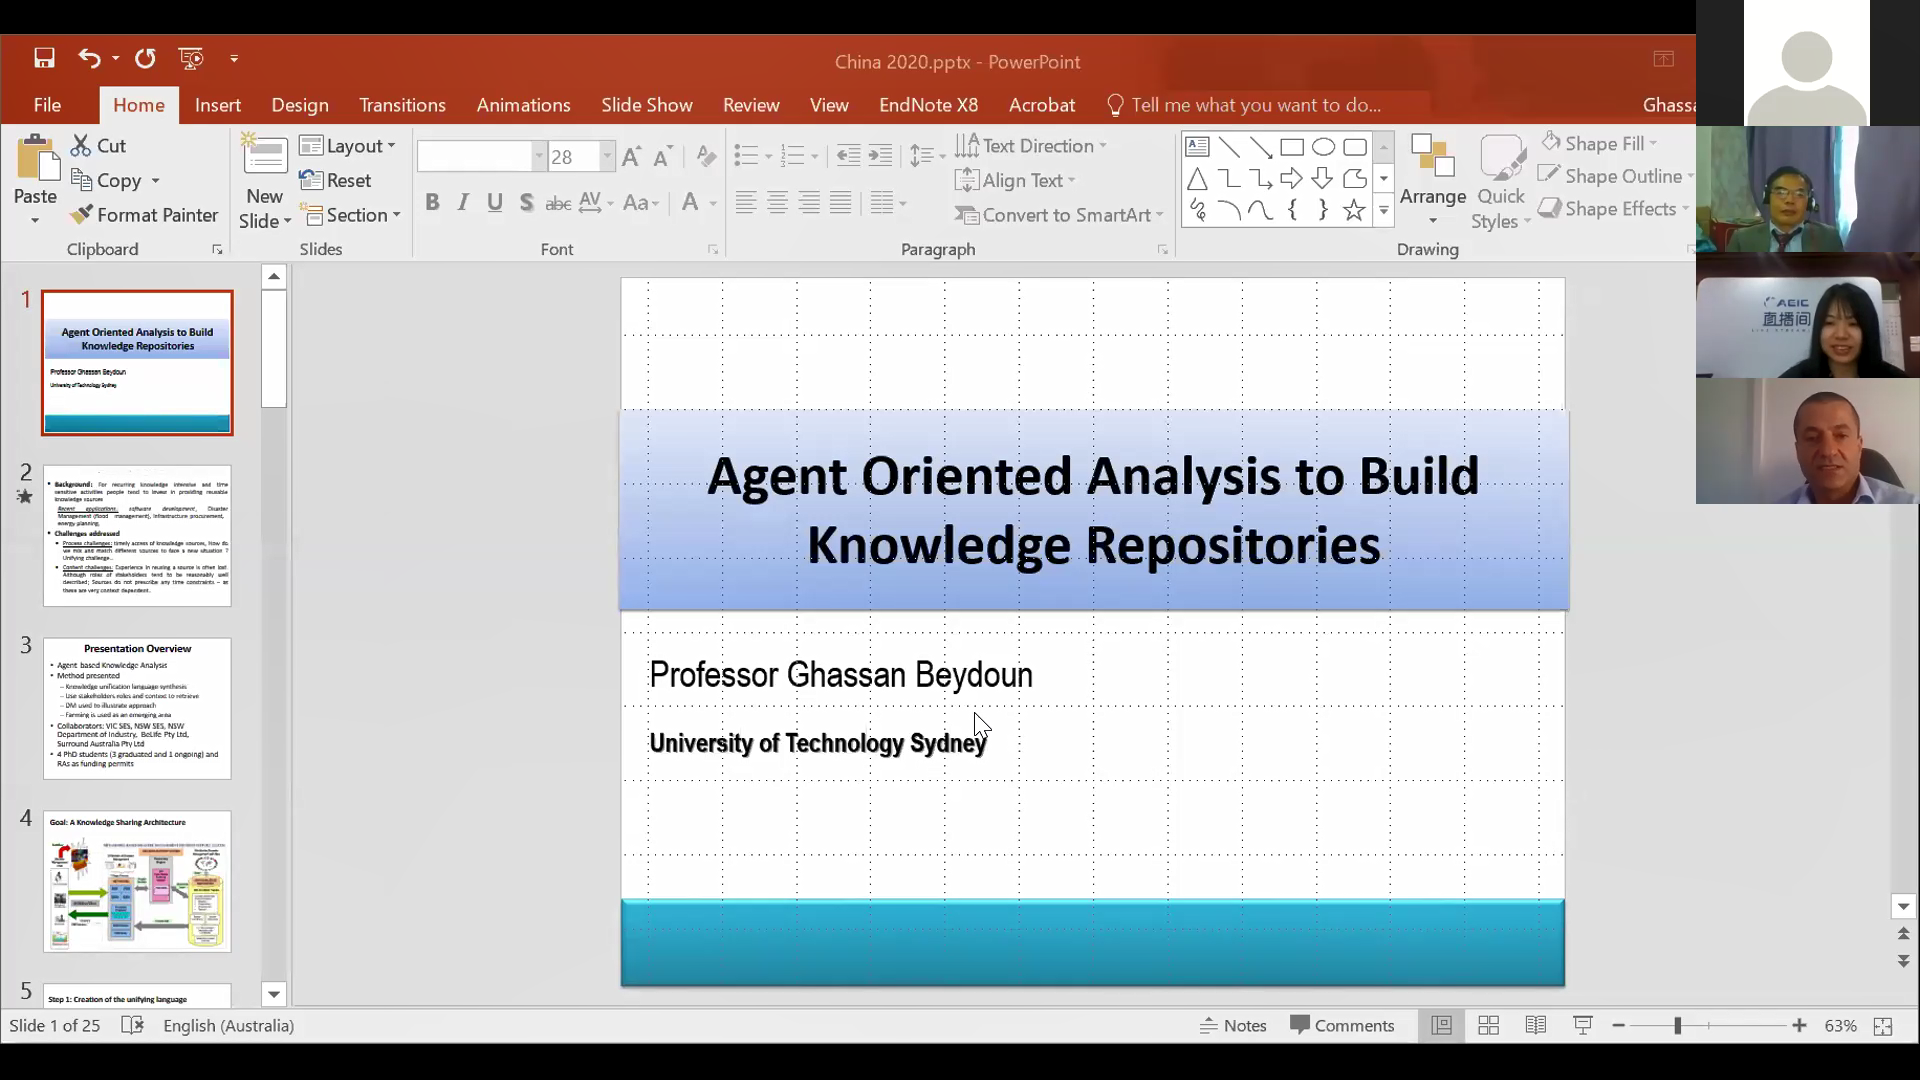Start slideshow from beginning icon

coord(191,58)
